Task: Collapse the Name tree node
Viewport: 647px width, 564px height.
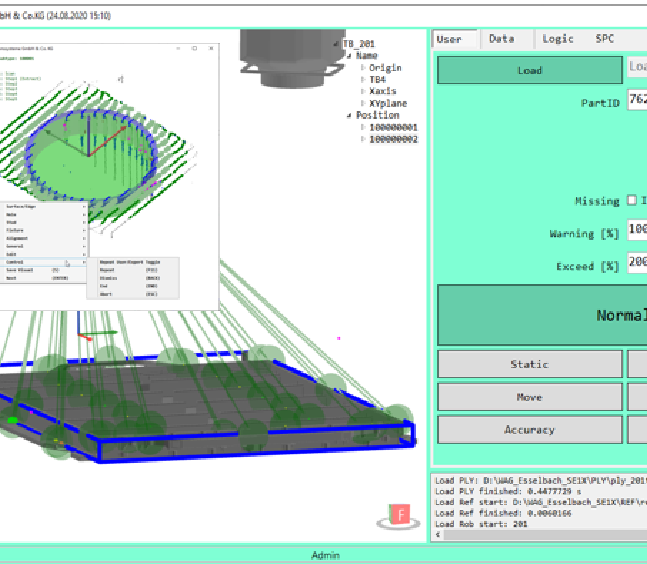Action: tap(349, 56)
